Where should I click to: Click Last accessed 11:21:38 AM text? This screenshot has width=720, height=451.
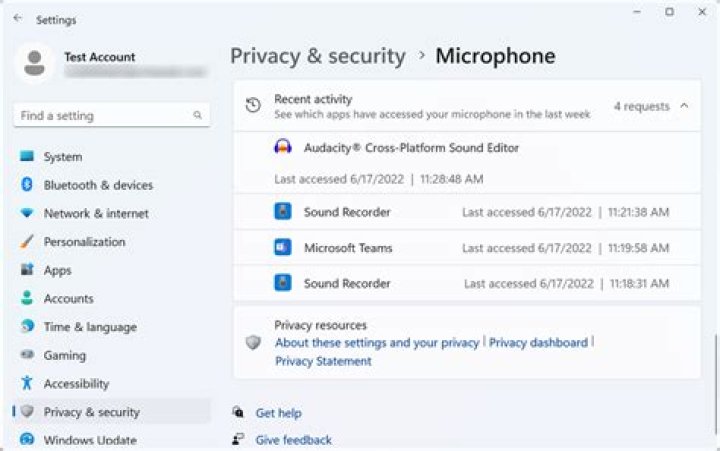[x=566, y=212]
